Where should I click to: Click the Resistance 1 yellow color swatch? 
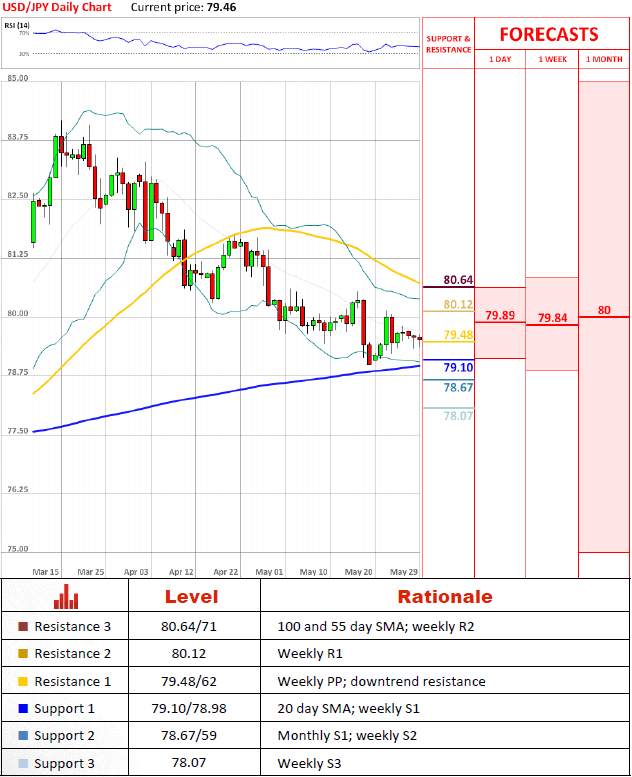[23, 681]
